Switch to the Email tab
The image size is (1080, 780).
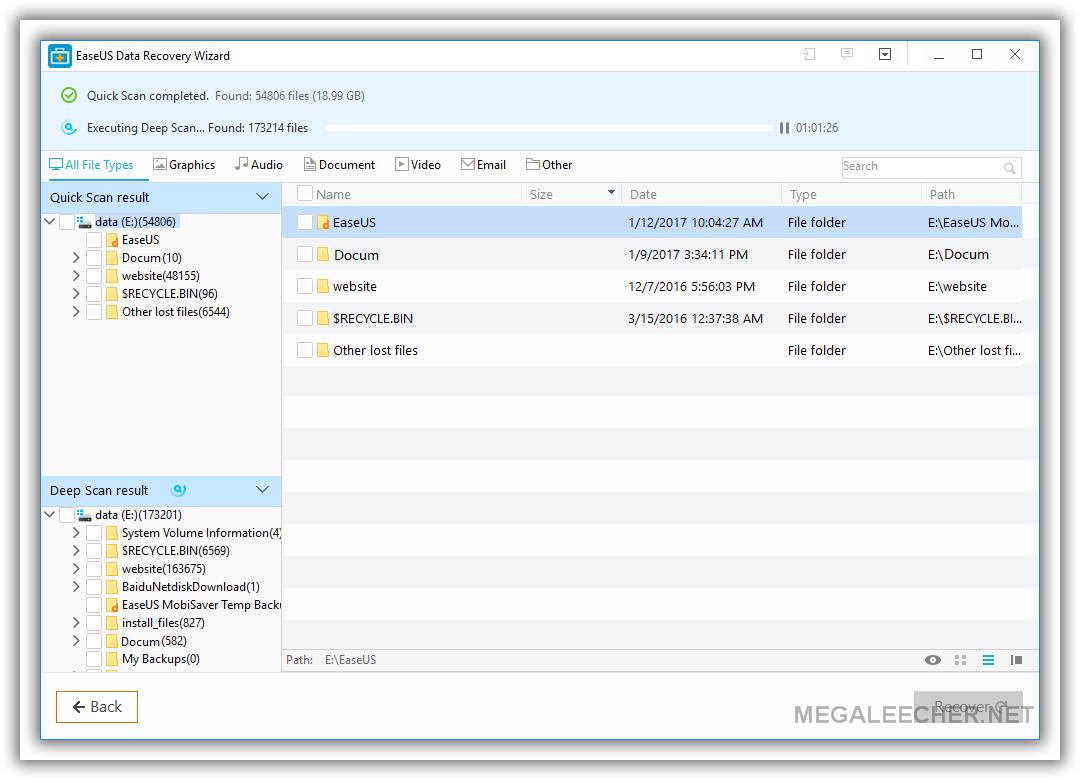(x=484, y=165)
